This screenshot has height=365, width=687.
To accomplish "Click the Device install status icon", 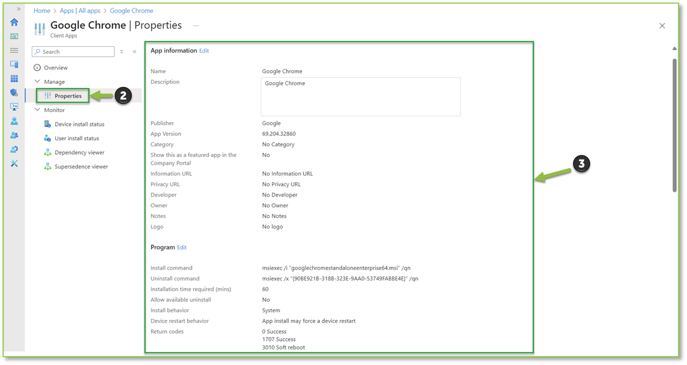I will [47, 124].
